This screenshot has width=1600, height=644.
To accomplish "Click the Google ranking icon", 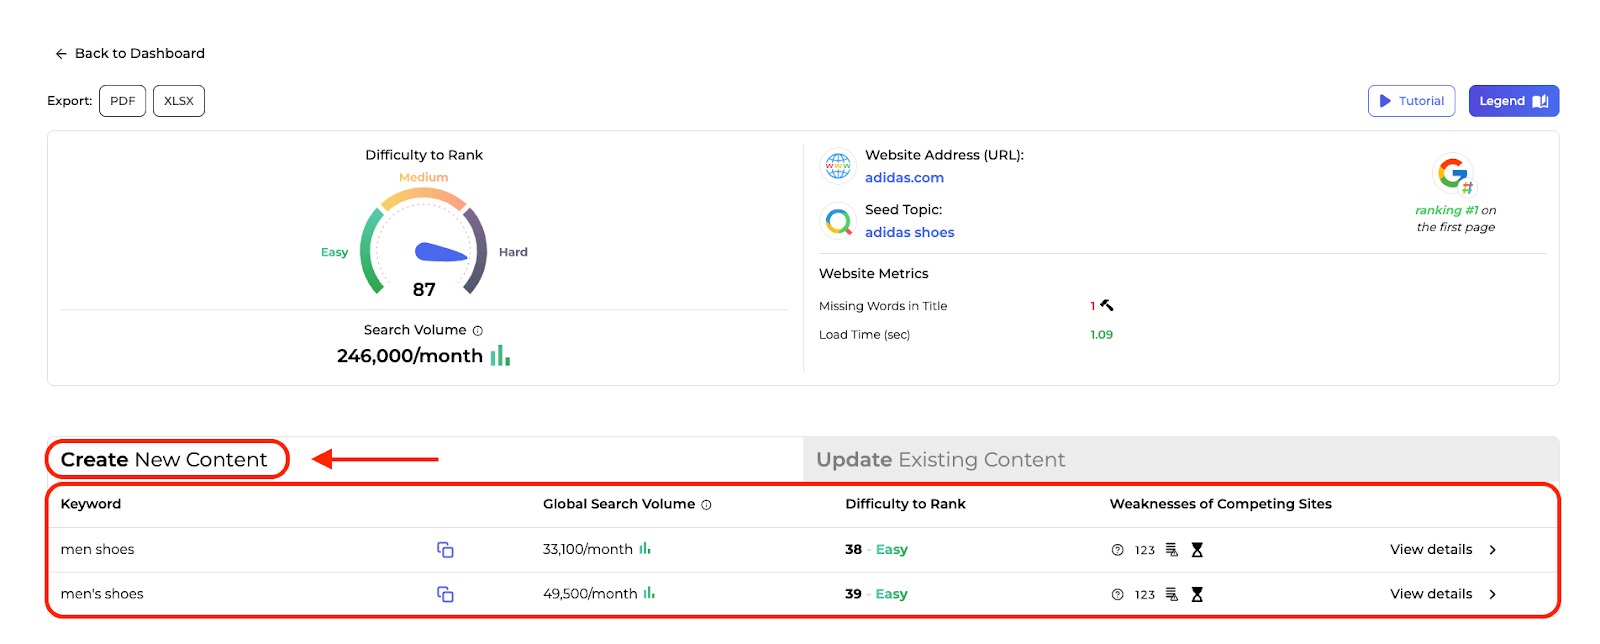I will 1454,174.
